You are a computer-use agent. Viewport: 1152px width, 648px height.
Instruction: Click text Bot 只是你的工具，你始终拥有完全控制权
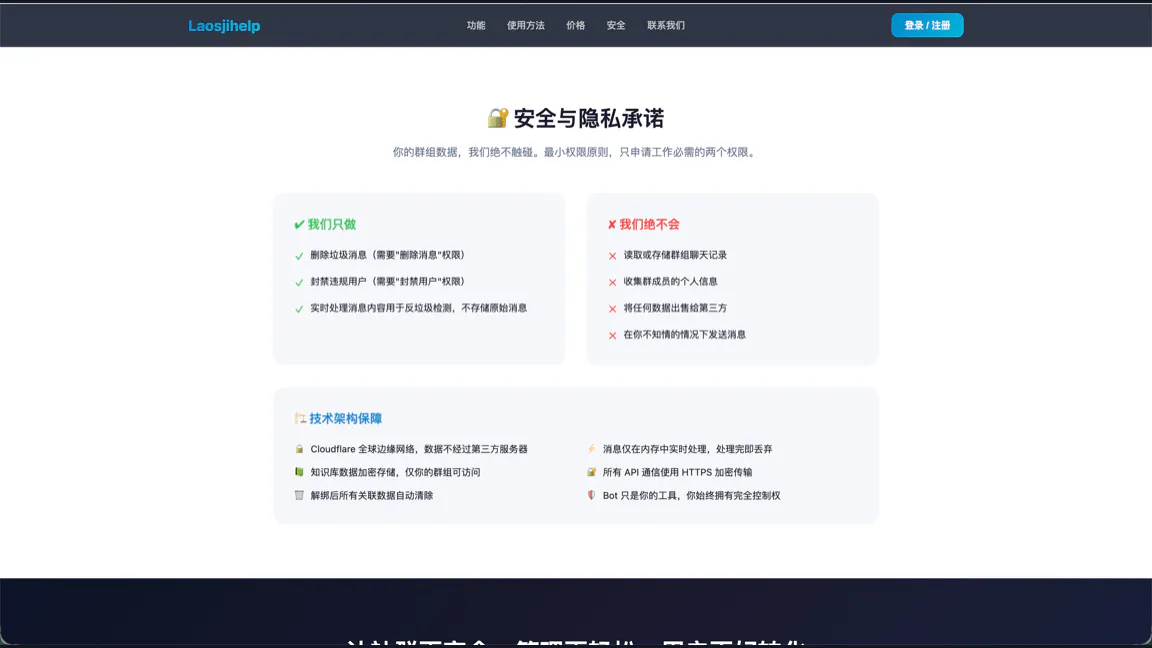tap(691, 496)
